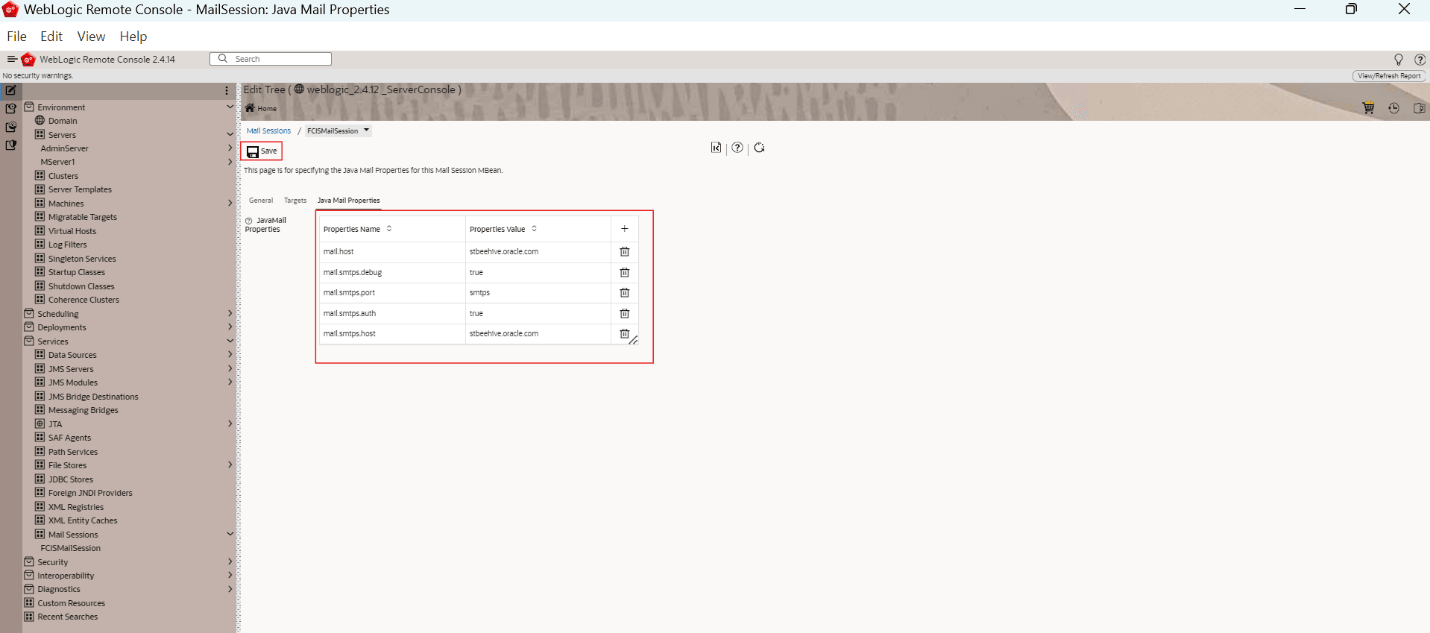Select Coherence Clusters in navigation tree
The height and width of the screenshot is (633, 1430).
(x=83, y=300)
